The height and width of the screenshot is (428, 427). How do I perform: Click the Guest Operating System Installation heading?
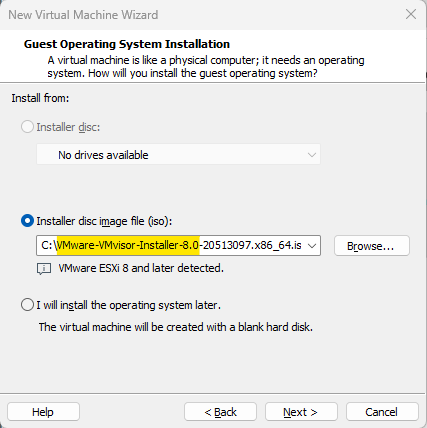tap(127, 44)
